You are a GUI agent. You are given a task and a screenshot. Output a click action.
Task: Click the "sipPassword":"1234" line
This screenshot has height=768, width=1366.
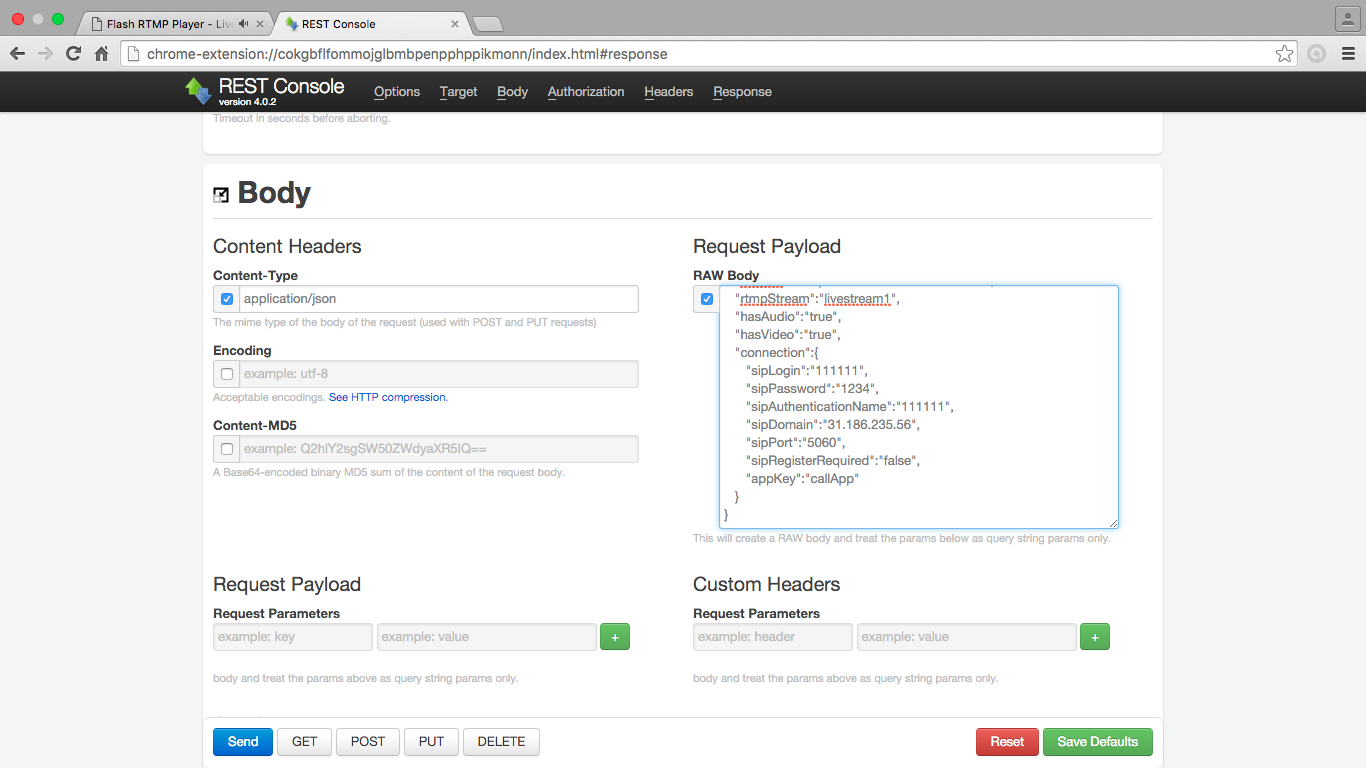(811, 389)
